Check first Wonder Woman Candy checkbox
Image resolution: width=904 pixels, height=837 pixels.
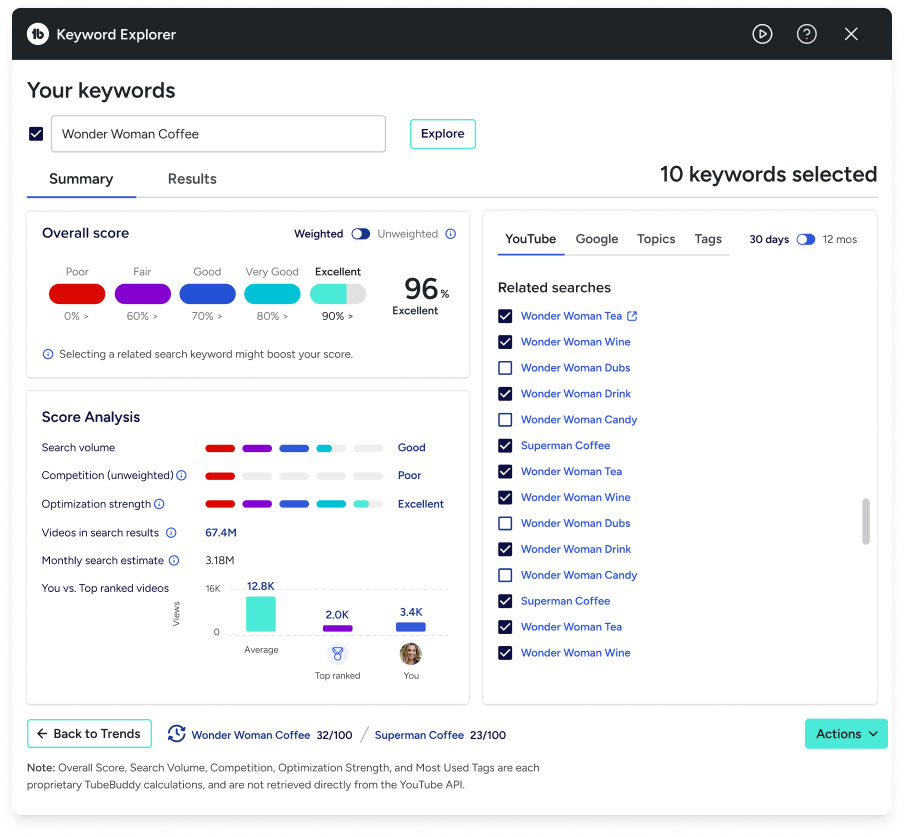click(x=505, y=420)
